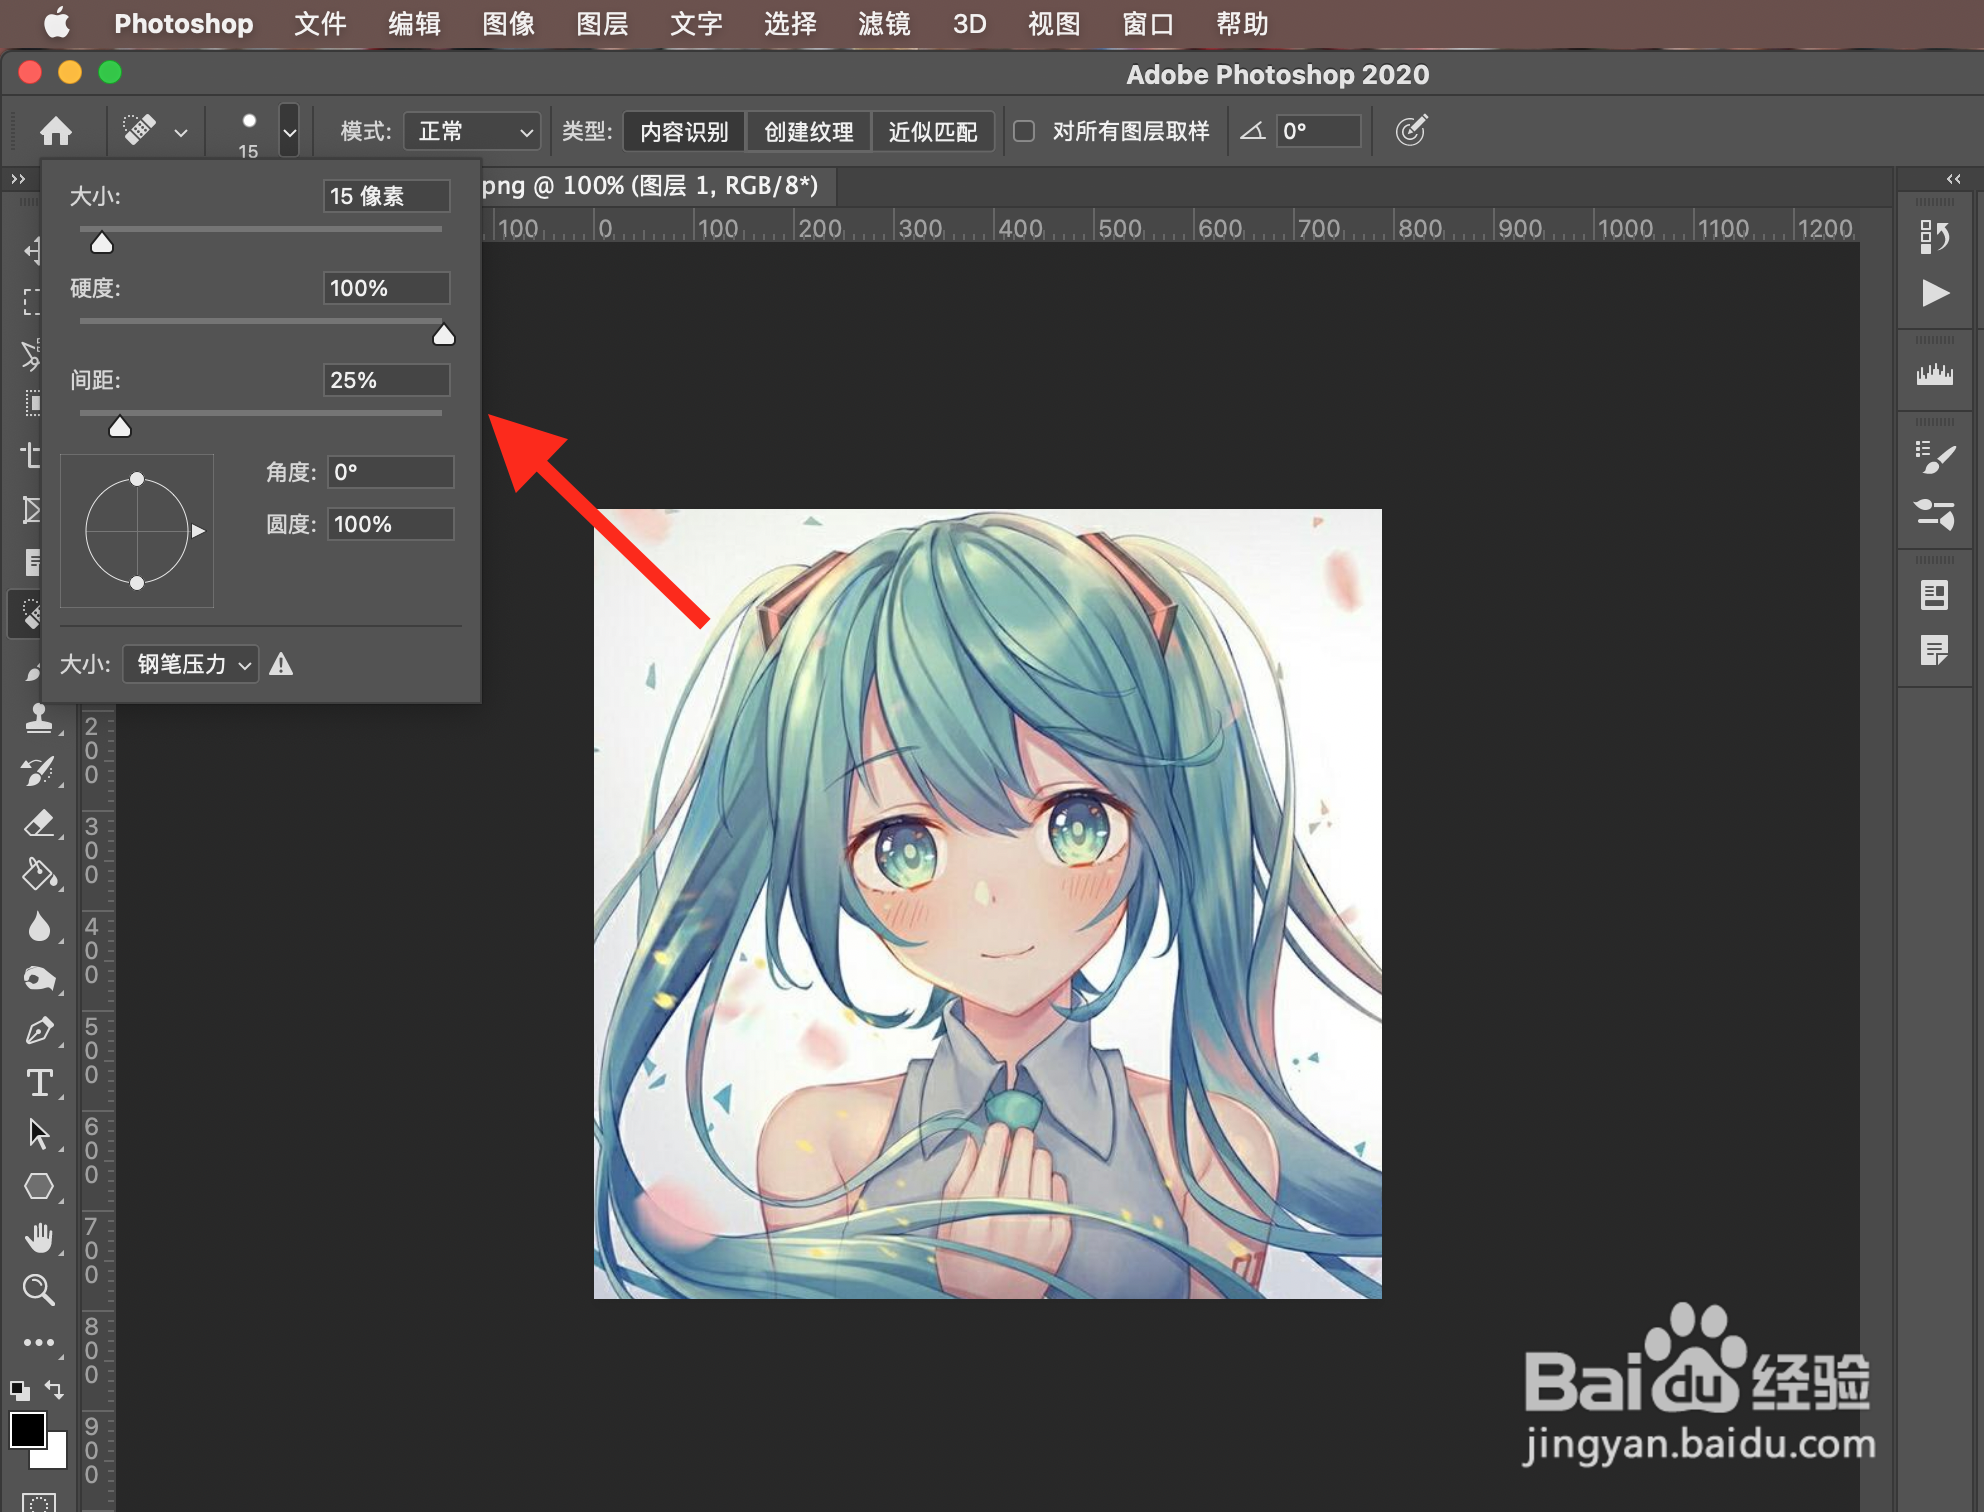
Task: Select the 内容识别 type button
Action: coord(684,131)
